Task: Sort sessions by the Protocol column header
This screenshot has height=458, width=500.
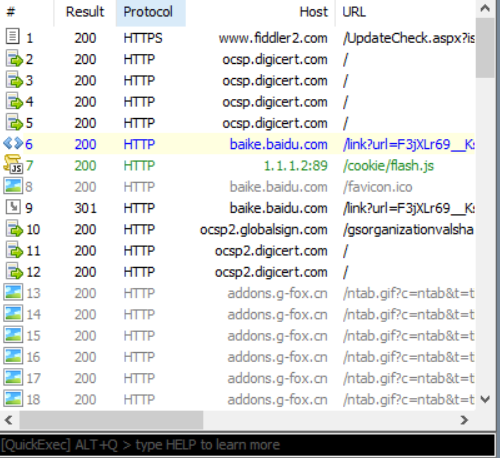Action: 151,12
